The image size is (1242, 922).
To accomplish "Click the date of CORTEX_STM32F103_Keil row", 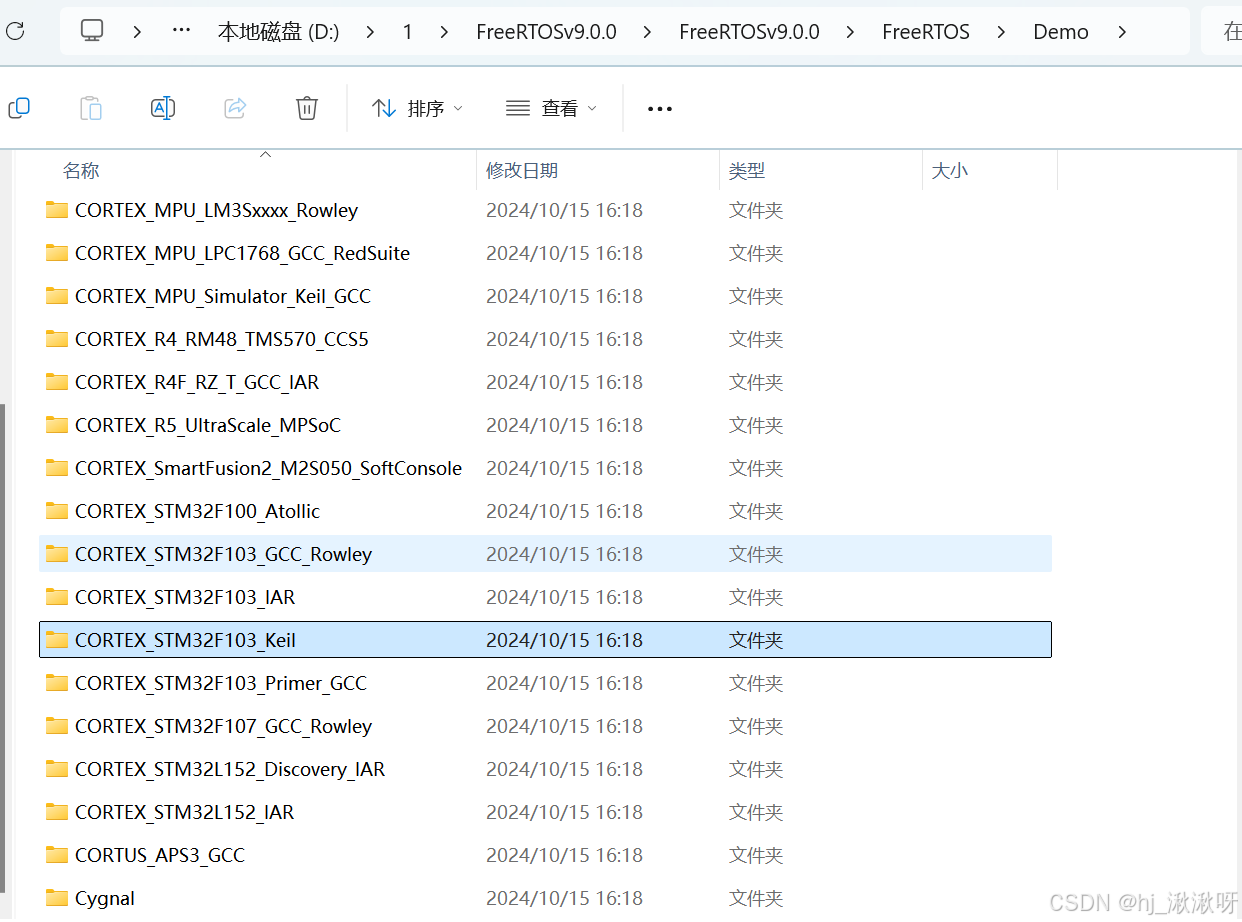I will (x=564, y=640).
